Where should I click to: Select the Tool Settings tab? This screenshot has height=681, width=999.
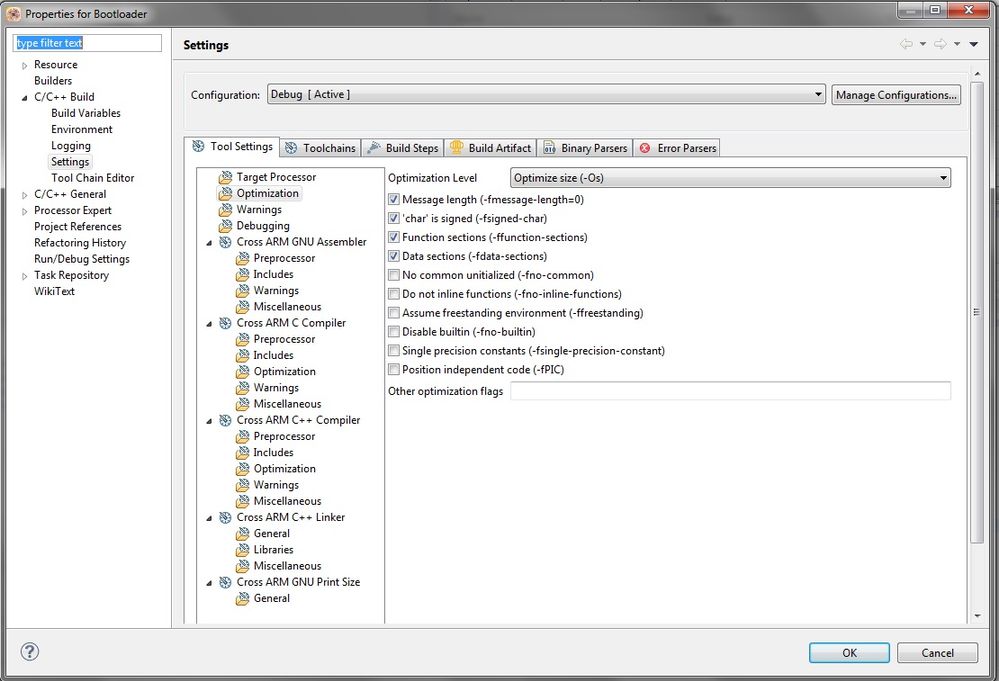(x=232, y=147)
